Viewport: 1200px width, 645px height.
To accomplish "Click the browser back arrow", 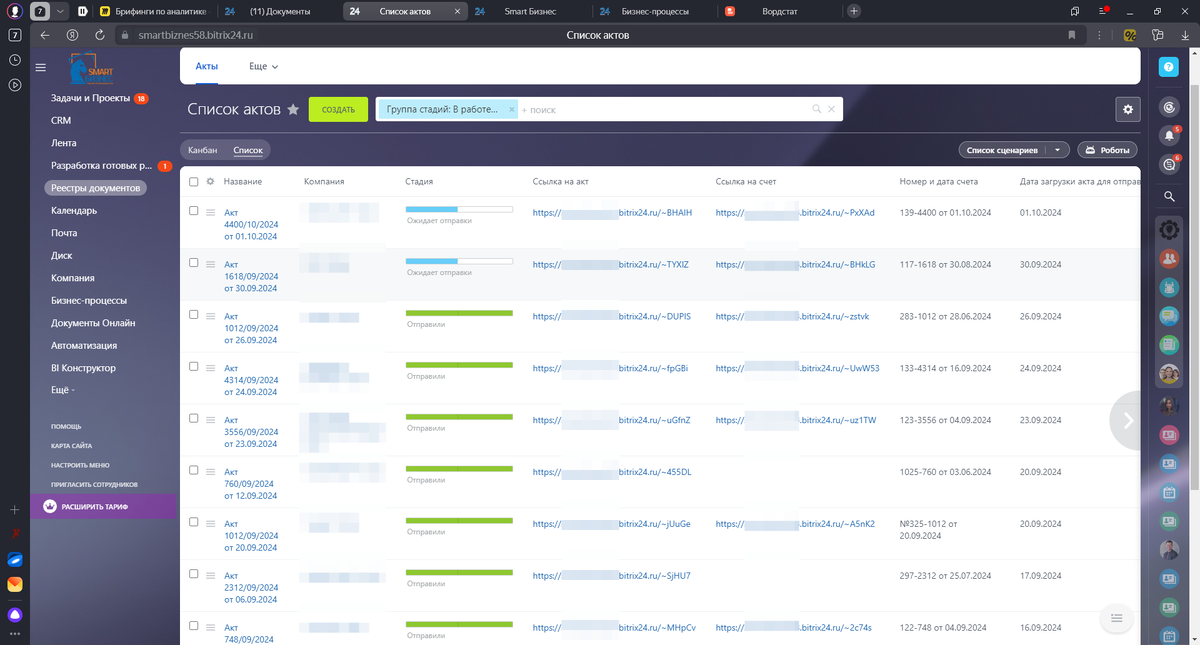I will 45,35.
